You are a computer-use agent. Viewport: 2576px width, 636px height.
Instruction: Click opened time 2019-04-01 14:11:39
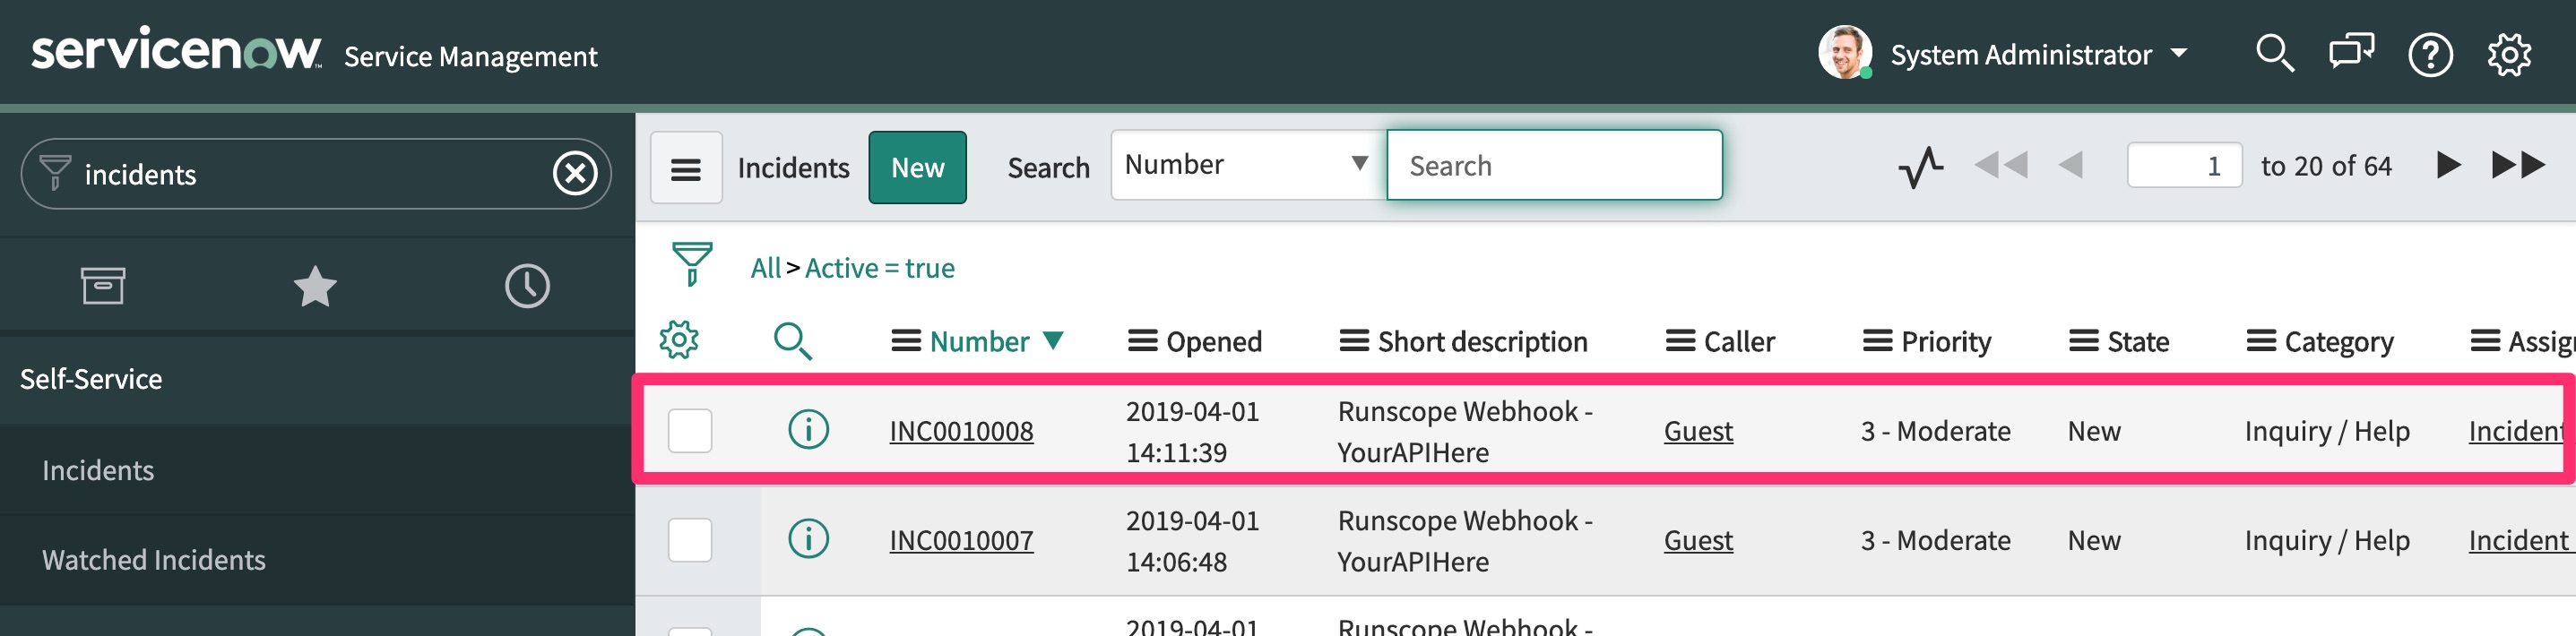pos(1192,431)
